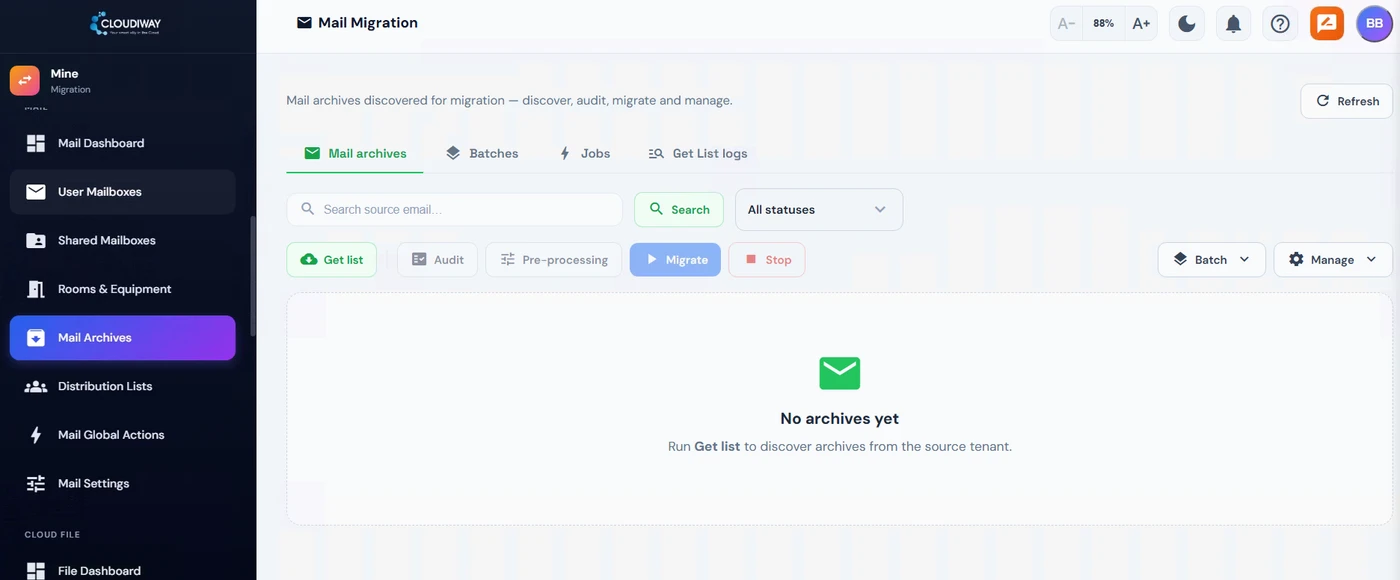This screenshot has width=1400, height=580.
Task: Expand the Batch dropdown menu
Action: (1212, 259)
